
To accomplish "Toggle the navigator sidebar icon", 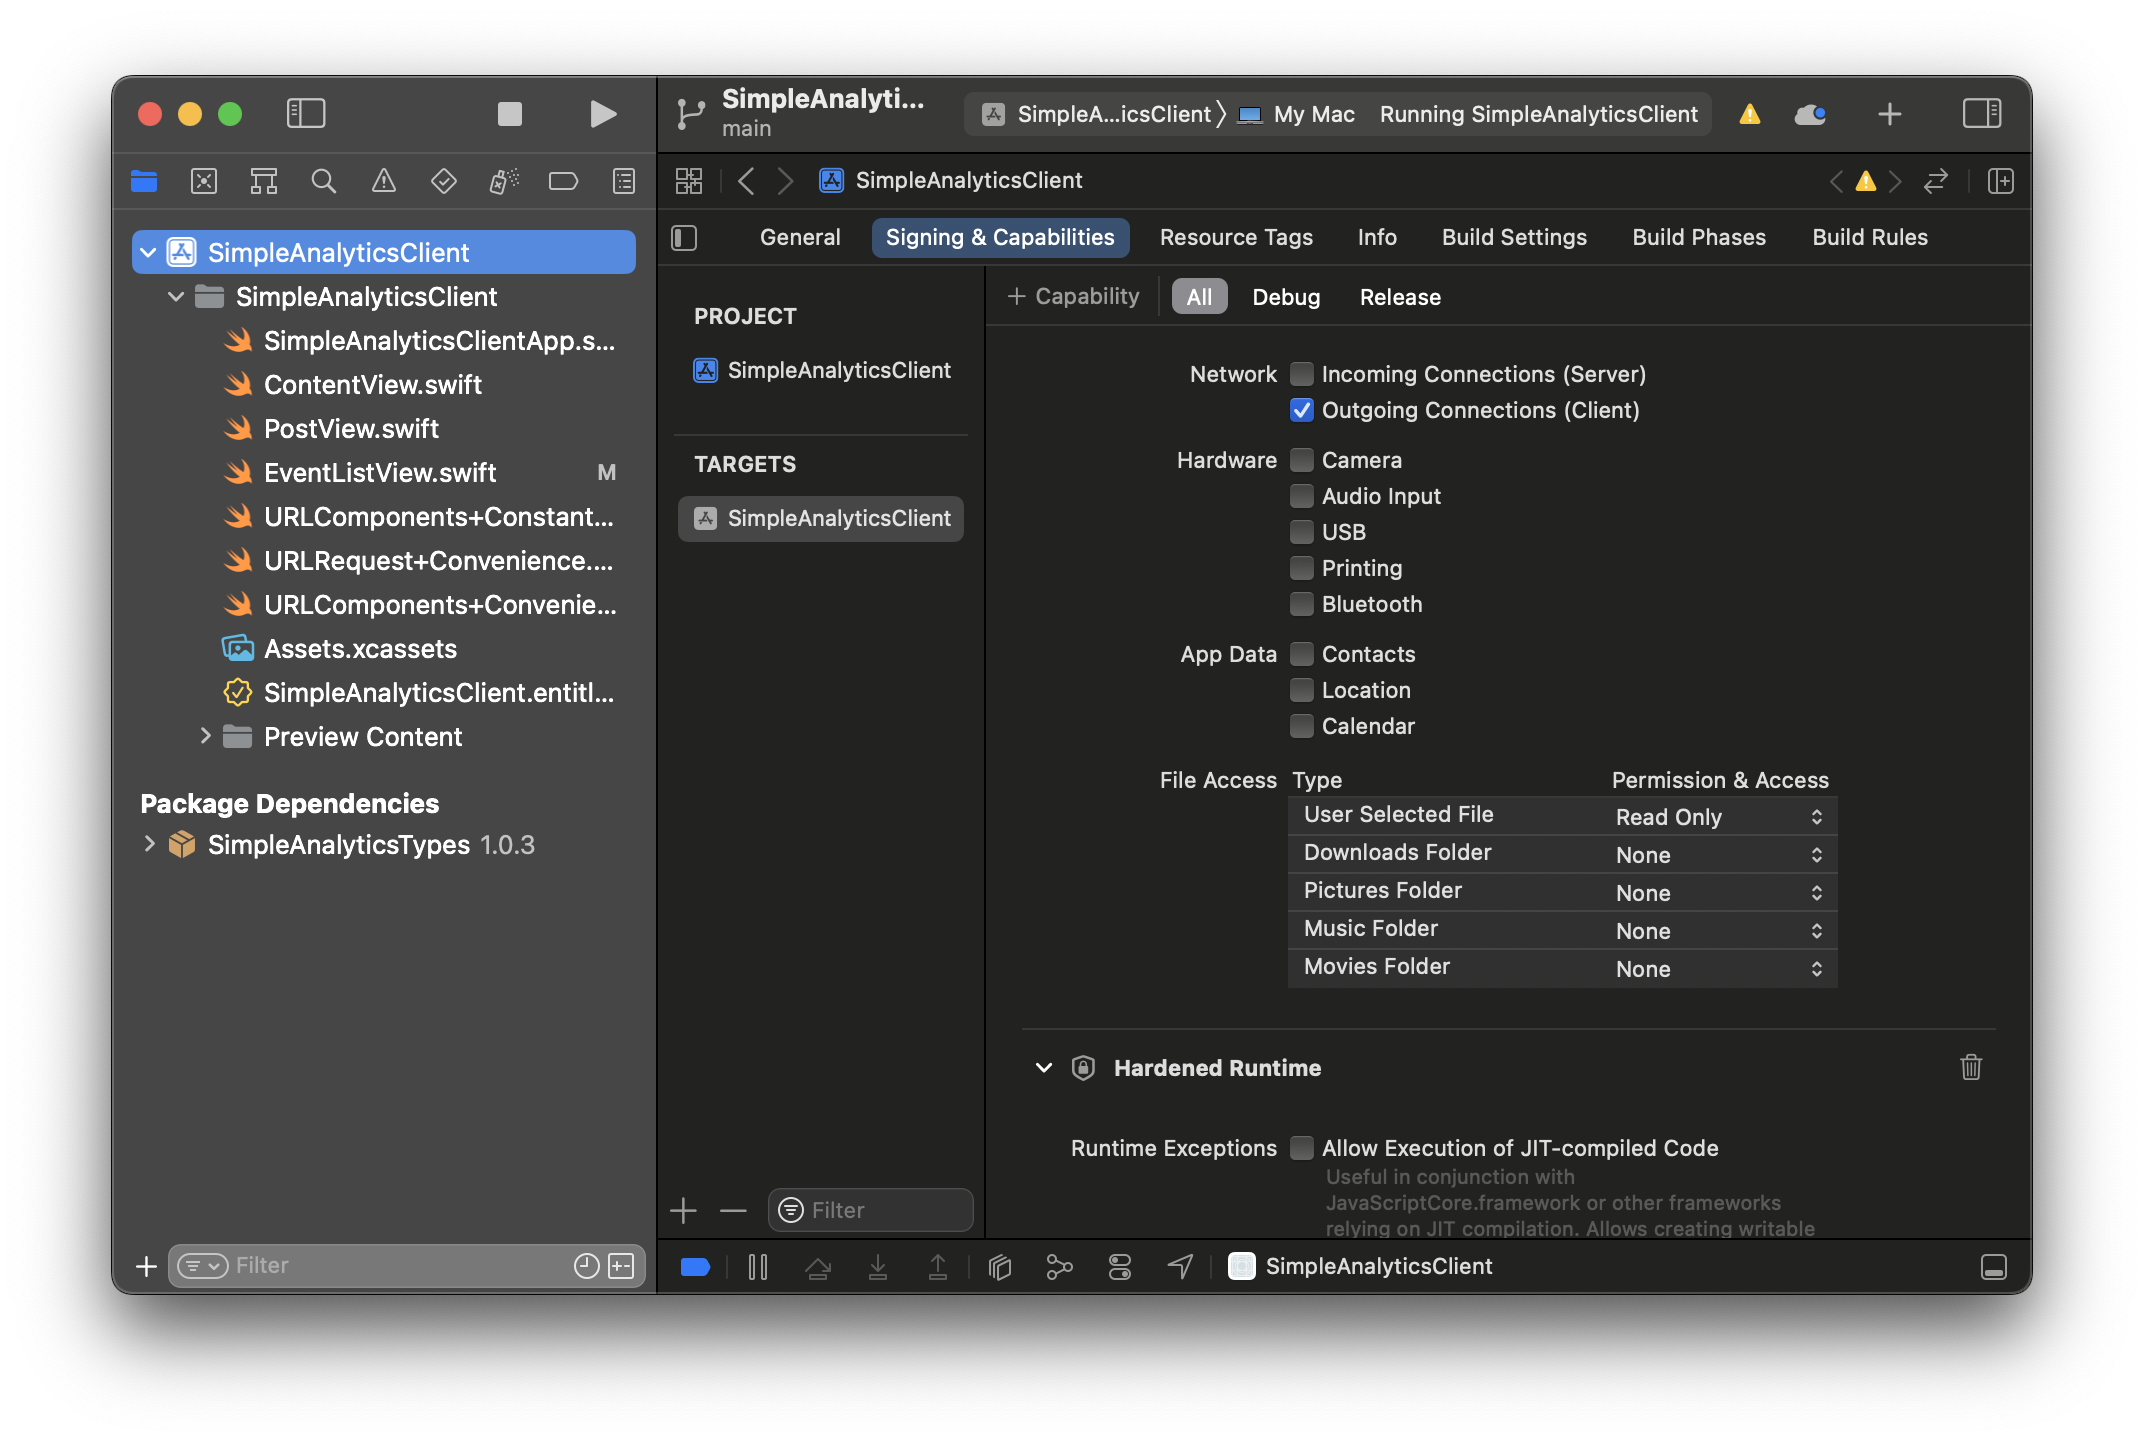I will click(306, 114).
